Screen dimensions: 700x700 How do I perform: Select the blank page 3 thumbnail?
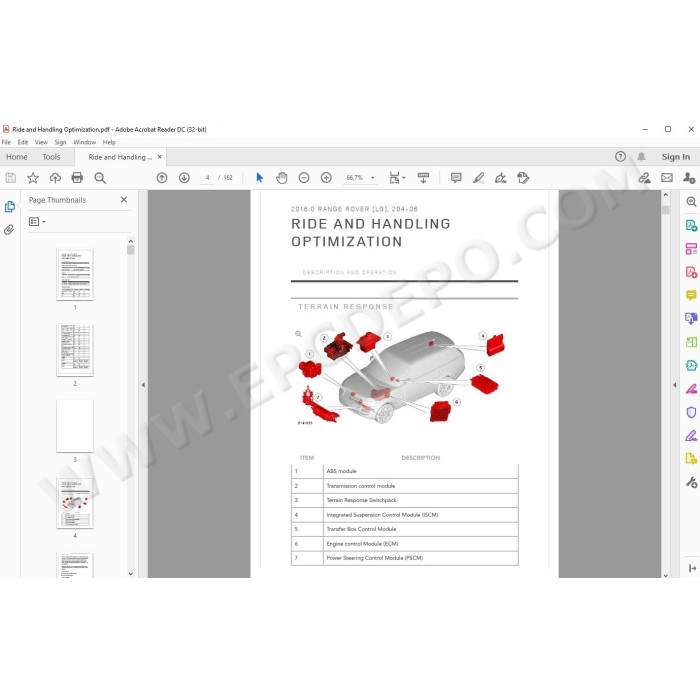coord(75,426)
